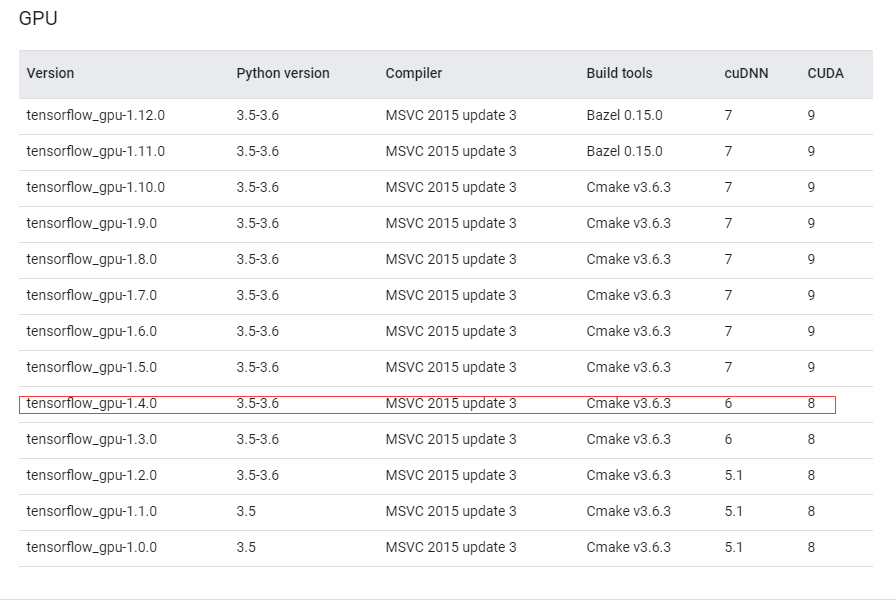The height and width of the screenshot is (607, 896).
Task: Click the tensorflow_gpu-1.1.0 cell
Action: [91, 512]
